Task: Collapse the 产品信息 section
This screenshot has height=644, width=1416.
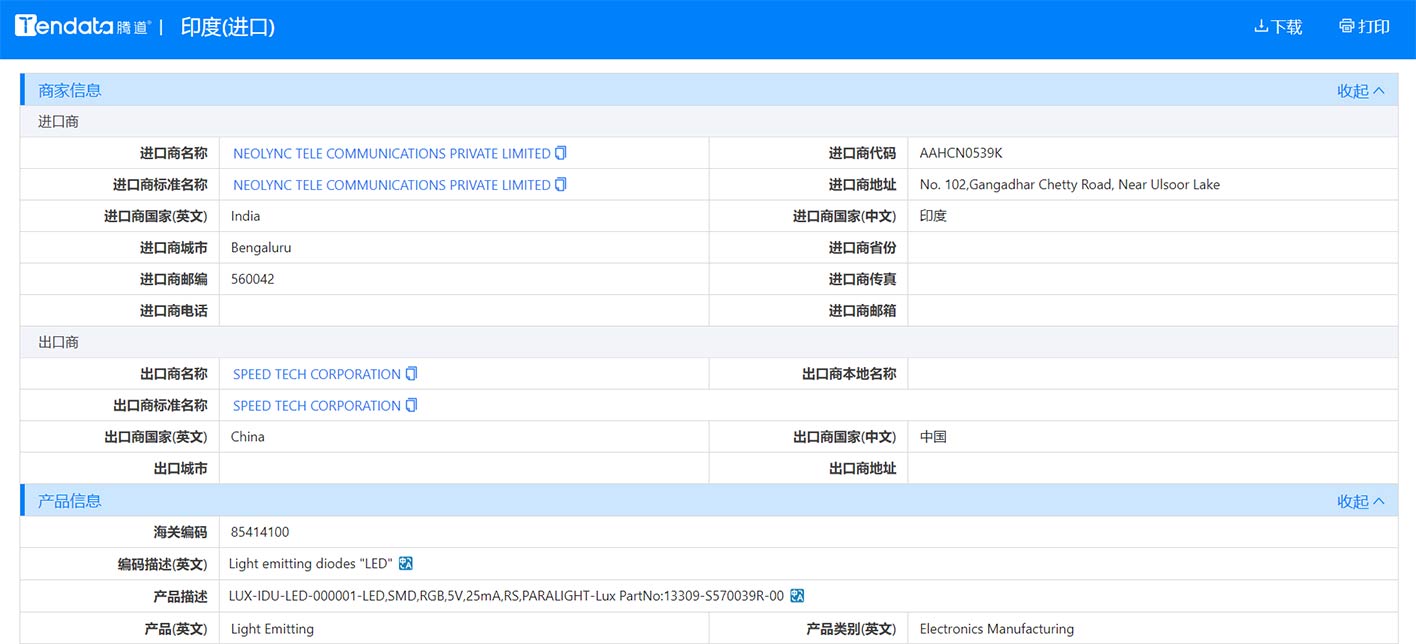Action: (1361, 501)
